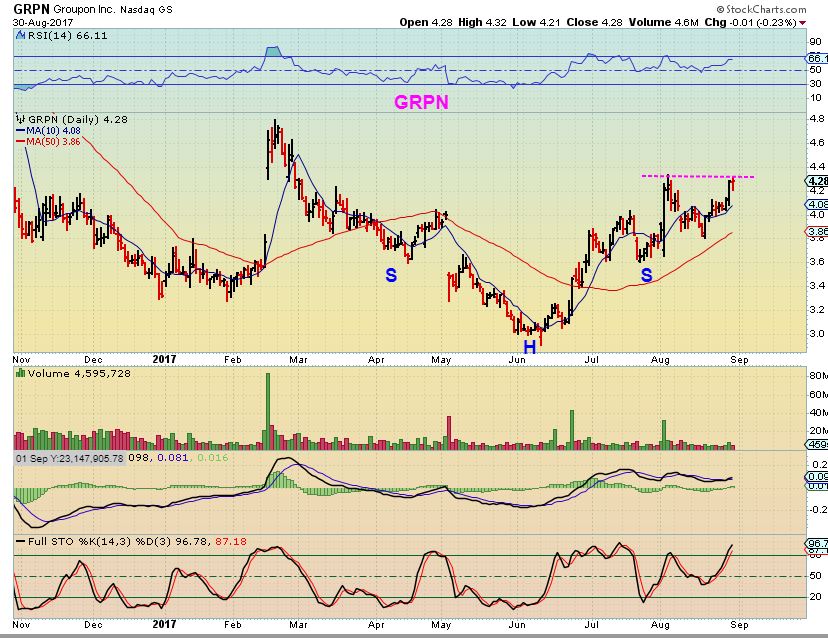Click the Groupon Inc. company name
Screen dimensions: 828x638
tap(83, 10)
